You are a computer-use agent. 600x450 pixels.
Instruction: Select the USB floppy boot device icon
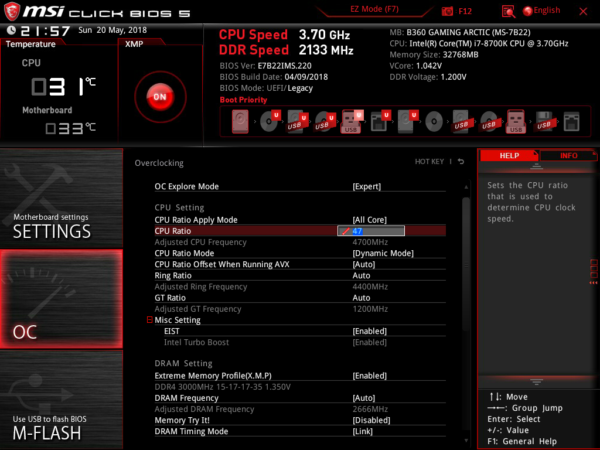(x=544, y=122)
